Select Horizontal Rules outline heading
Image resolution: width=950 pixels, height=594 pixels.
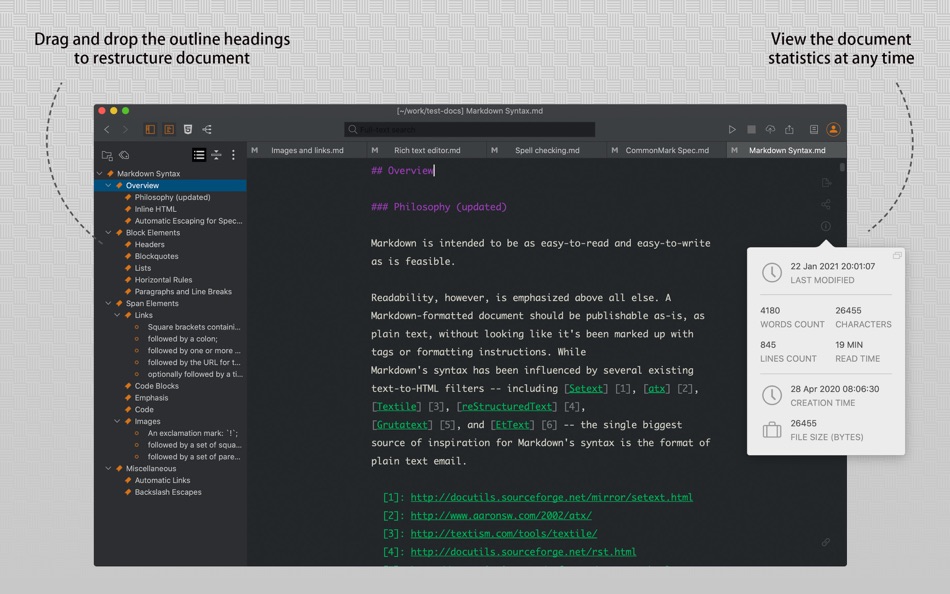[164, 279]
